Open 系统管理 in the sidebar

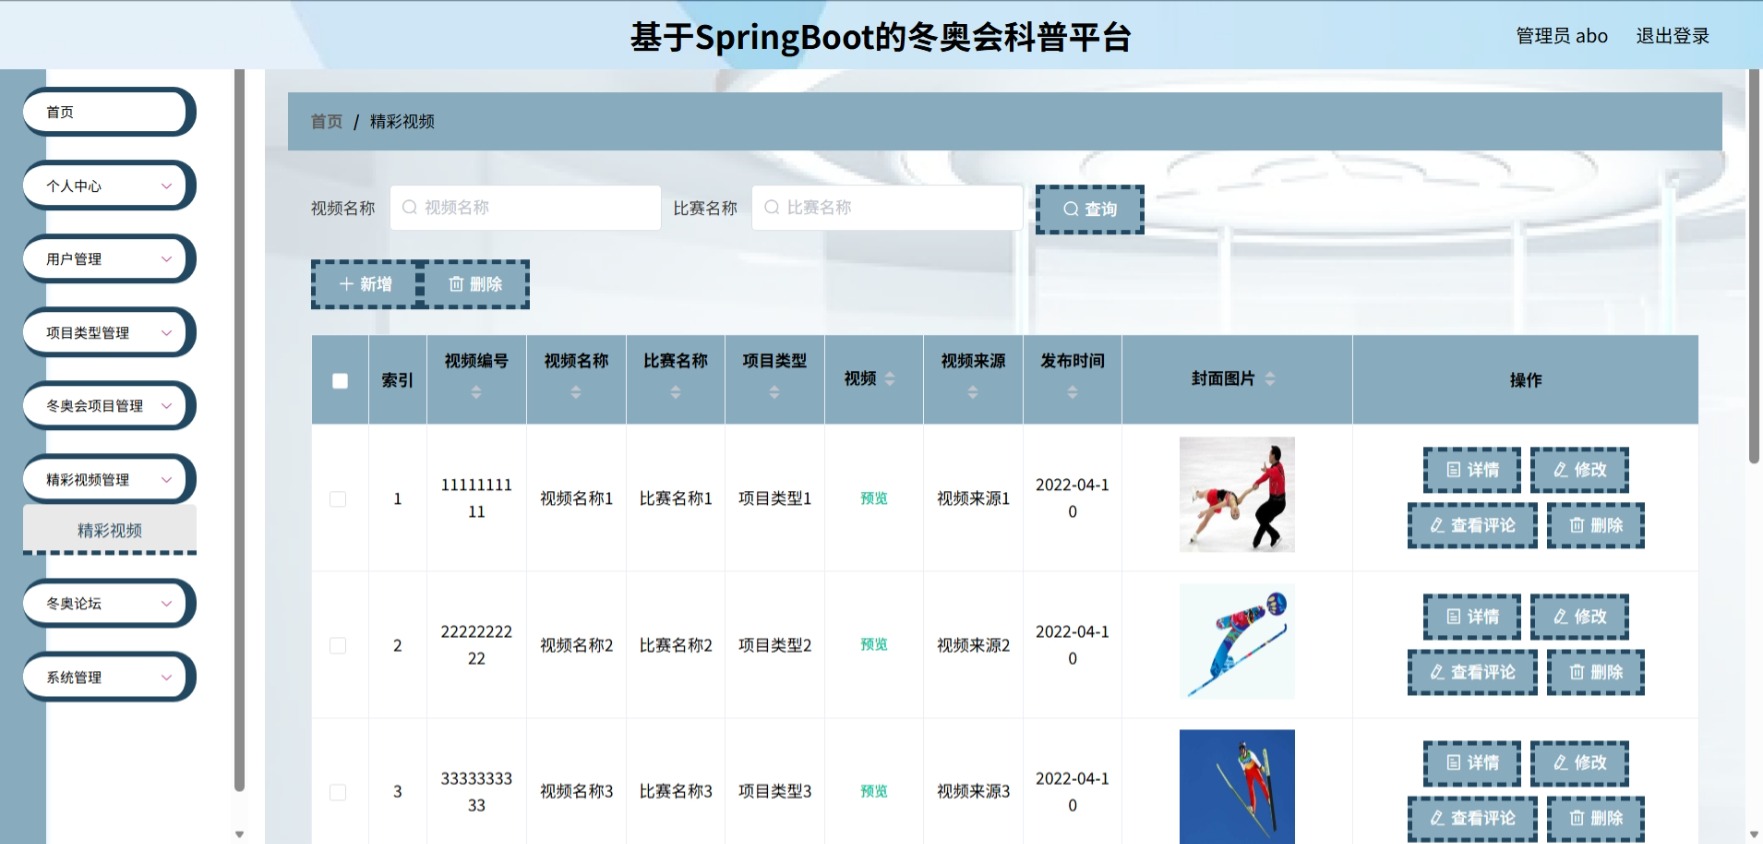coord(109,677)
